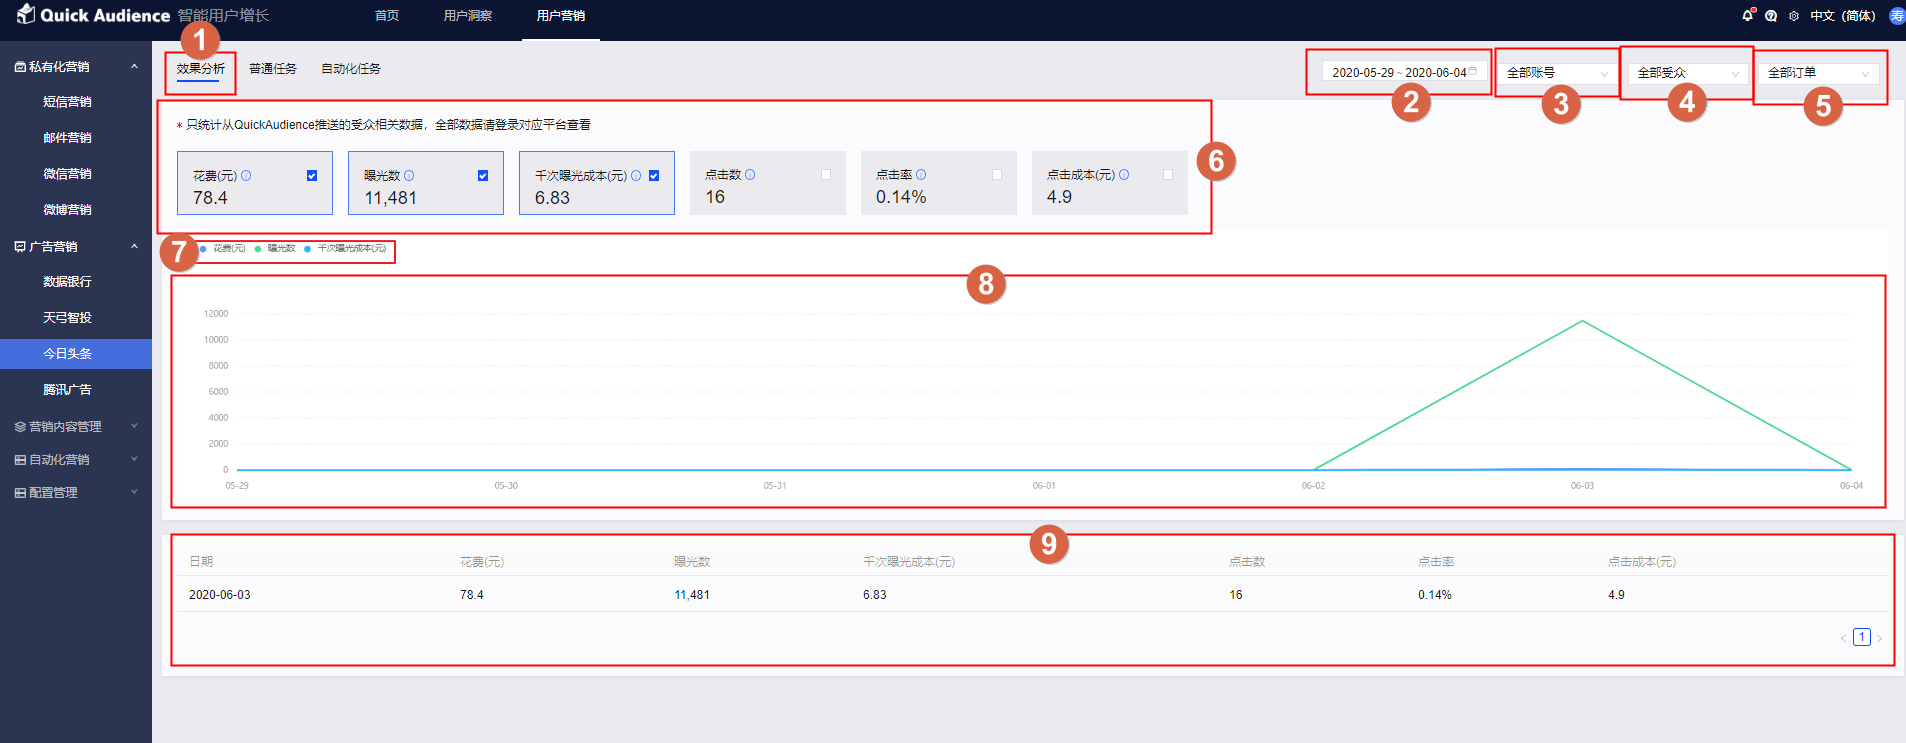Image resolution: width=1906 pixels, height=743 pixels.
Task: Open 数据银行 in sidebar
Action: point(67,282)
